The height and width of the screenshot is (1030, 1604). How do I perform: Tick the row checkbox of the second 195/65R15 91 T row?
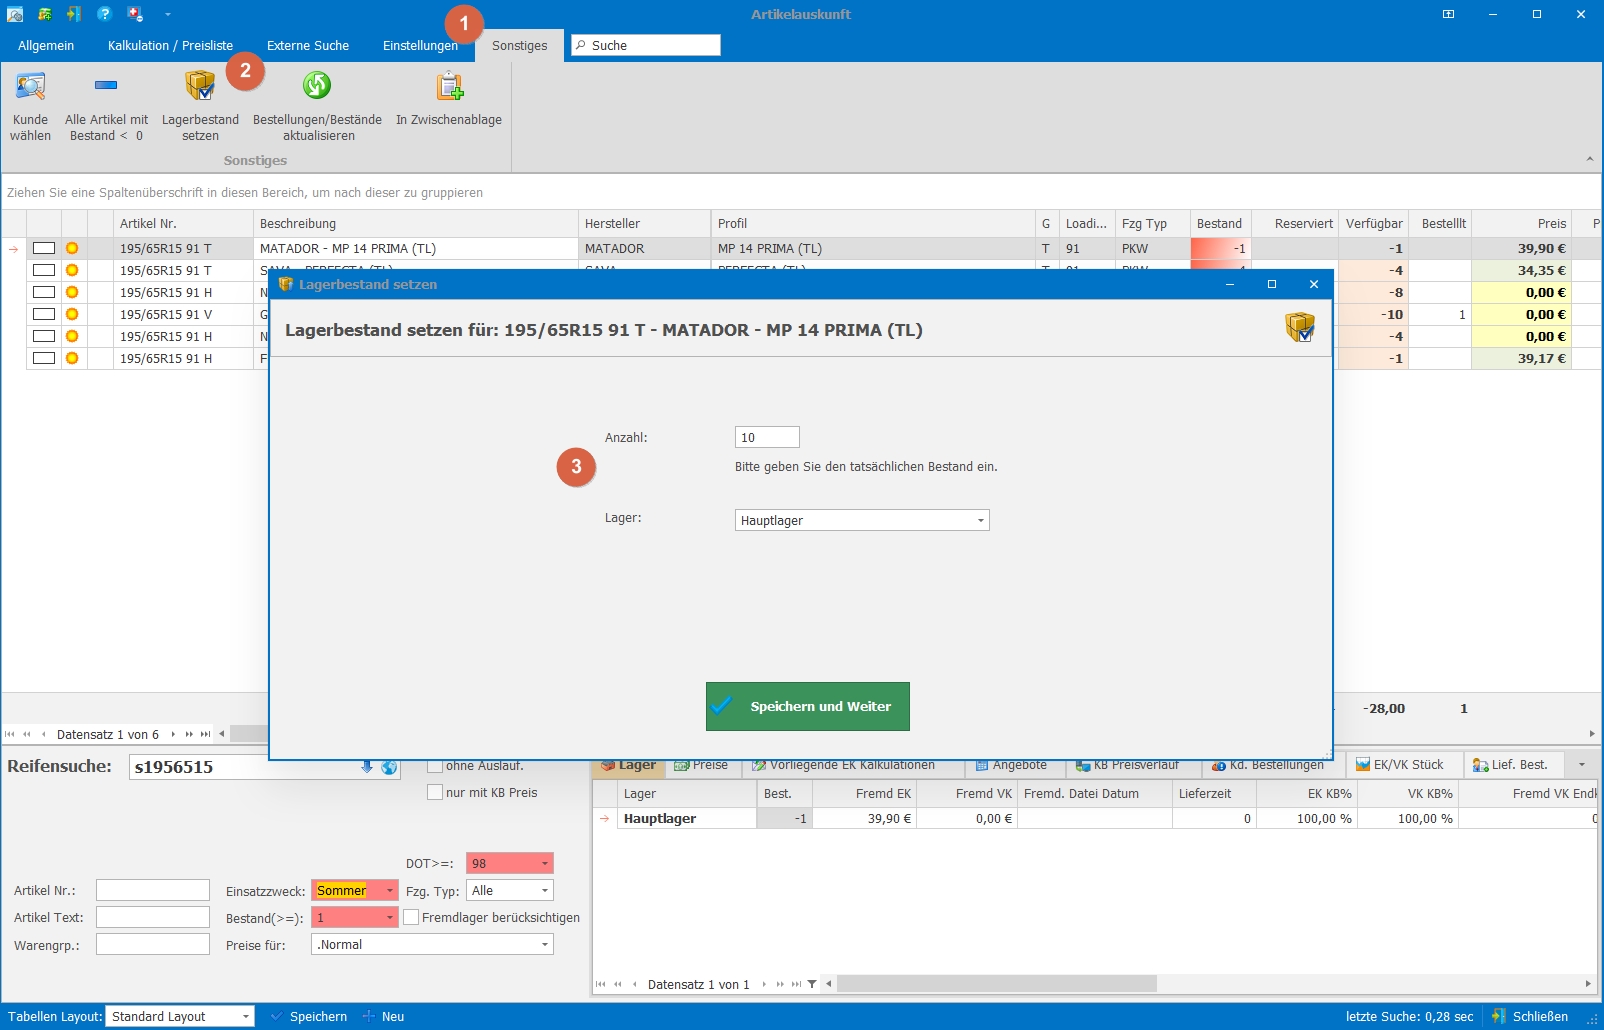coord(44,270)
